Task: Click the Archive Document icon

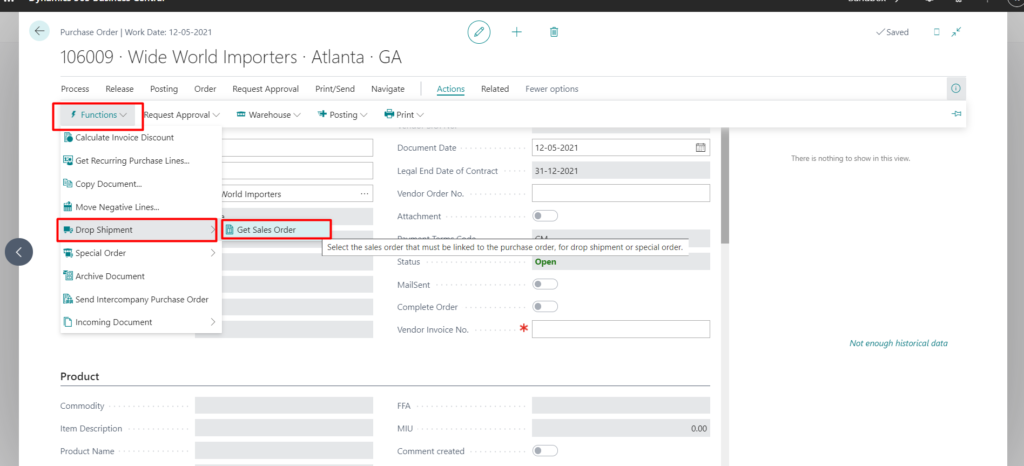Action: [68, 276]
